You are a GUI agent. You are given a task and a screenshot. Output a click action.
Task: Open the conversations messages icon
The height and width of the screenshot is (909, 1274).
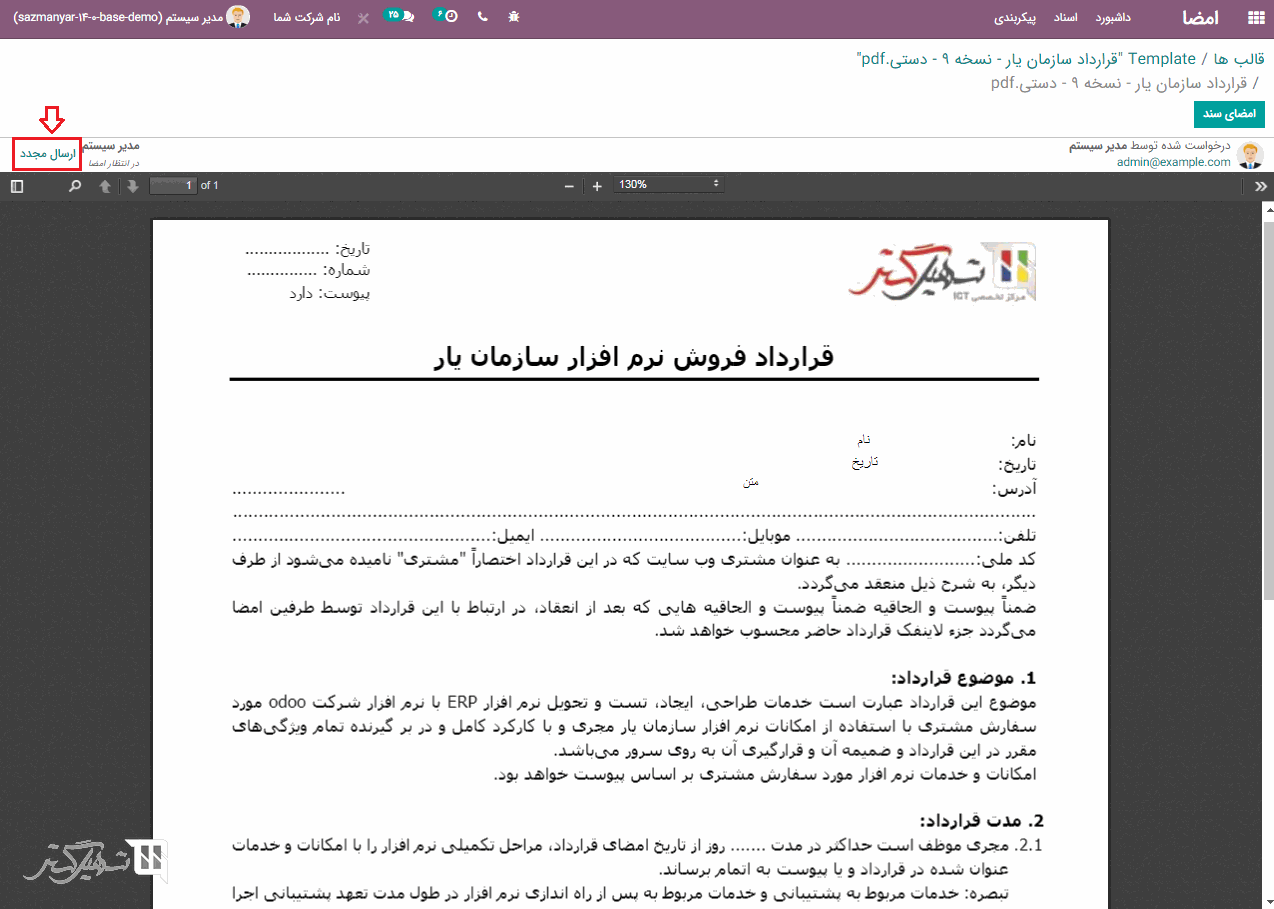400,16
